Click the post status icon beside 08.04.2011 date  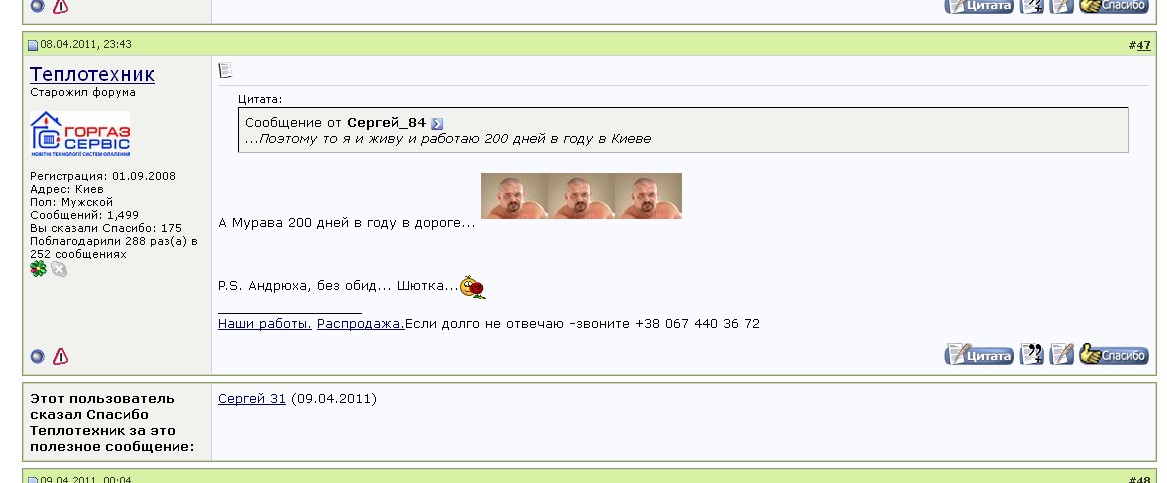(x=33, y=45)
